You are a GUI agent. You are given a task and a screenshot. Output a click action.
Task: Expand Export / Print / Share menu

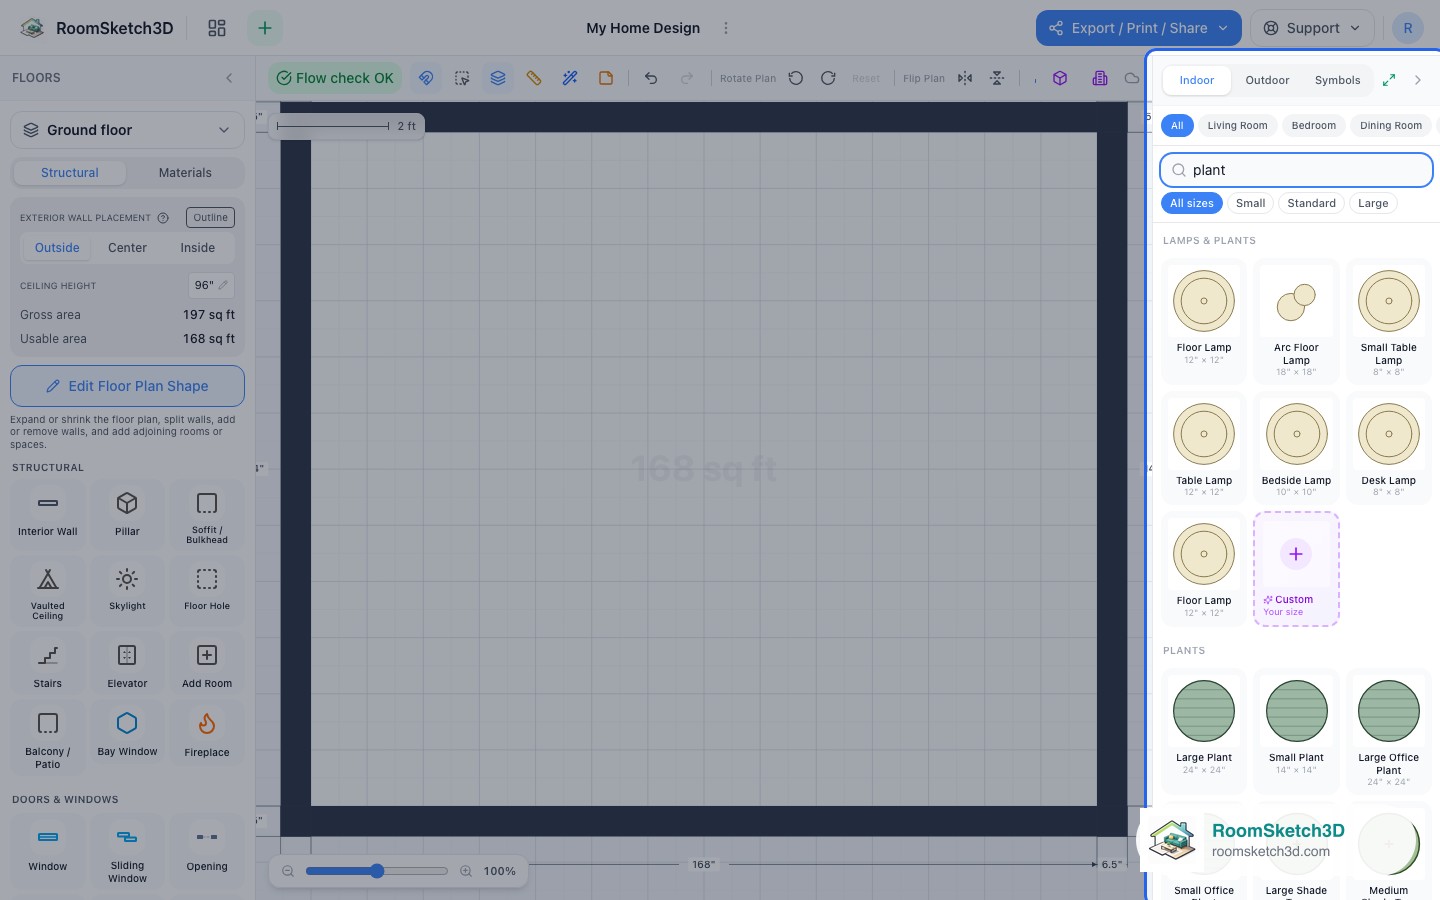pyautogui.click(x=1138, y=28)
